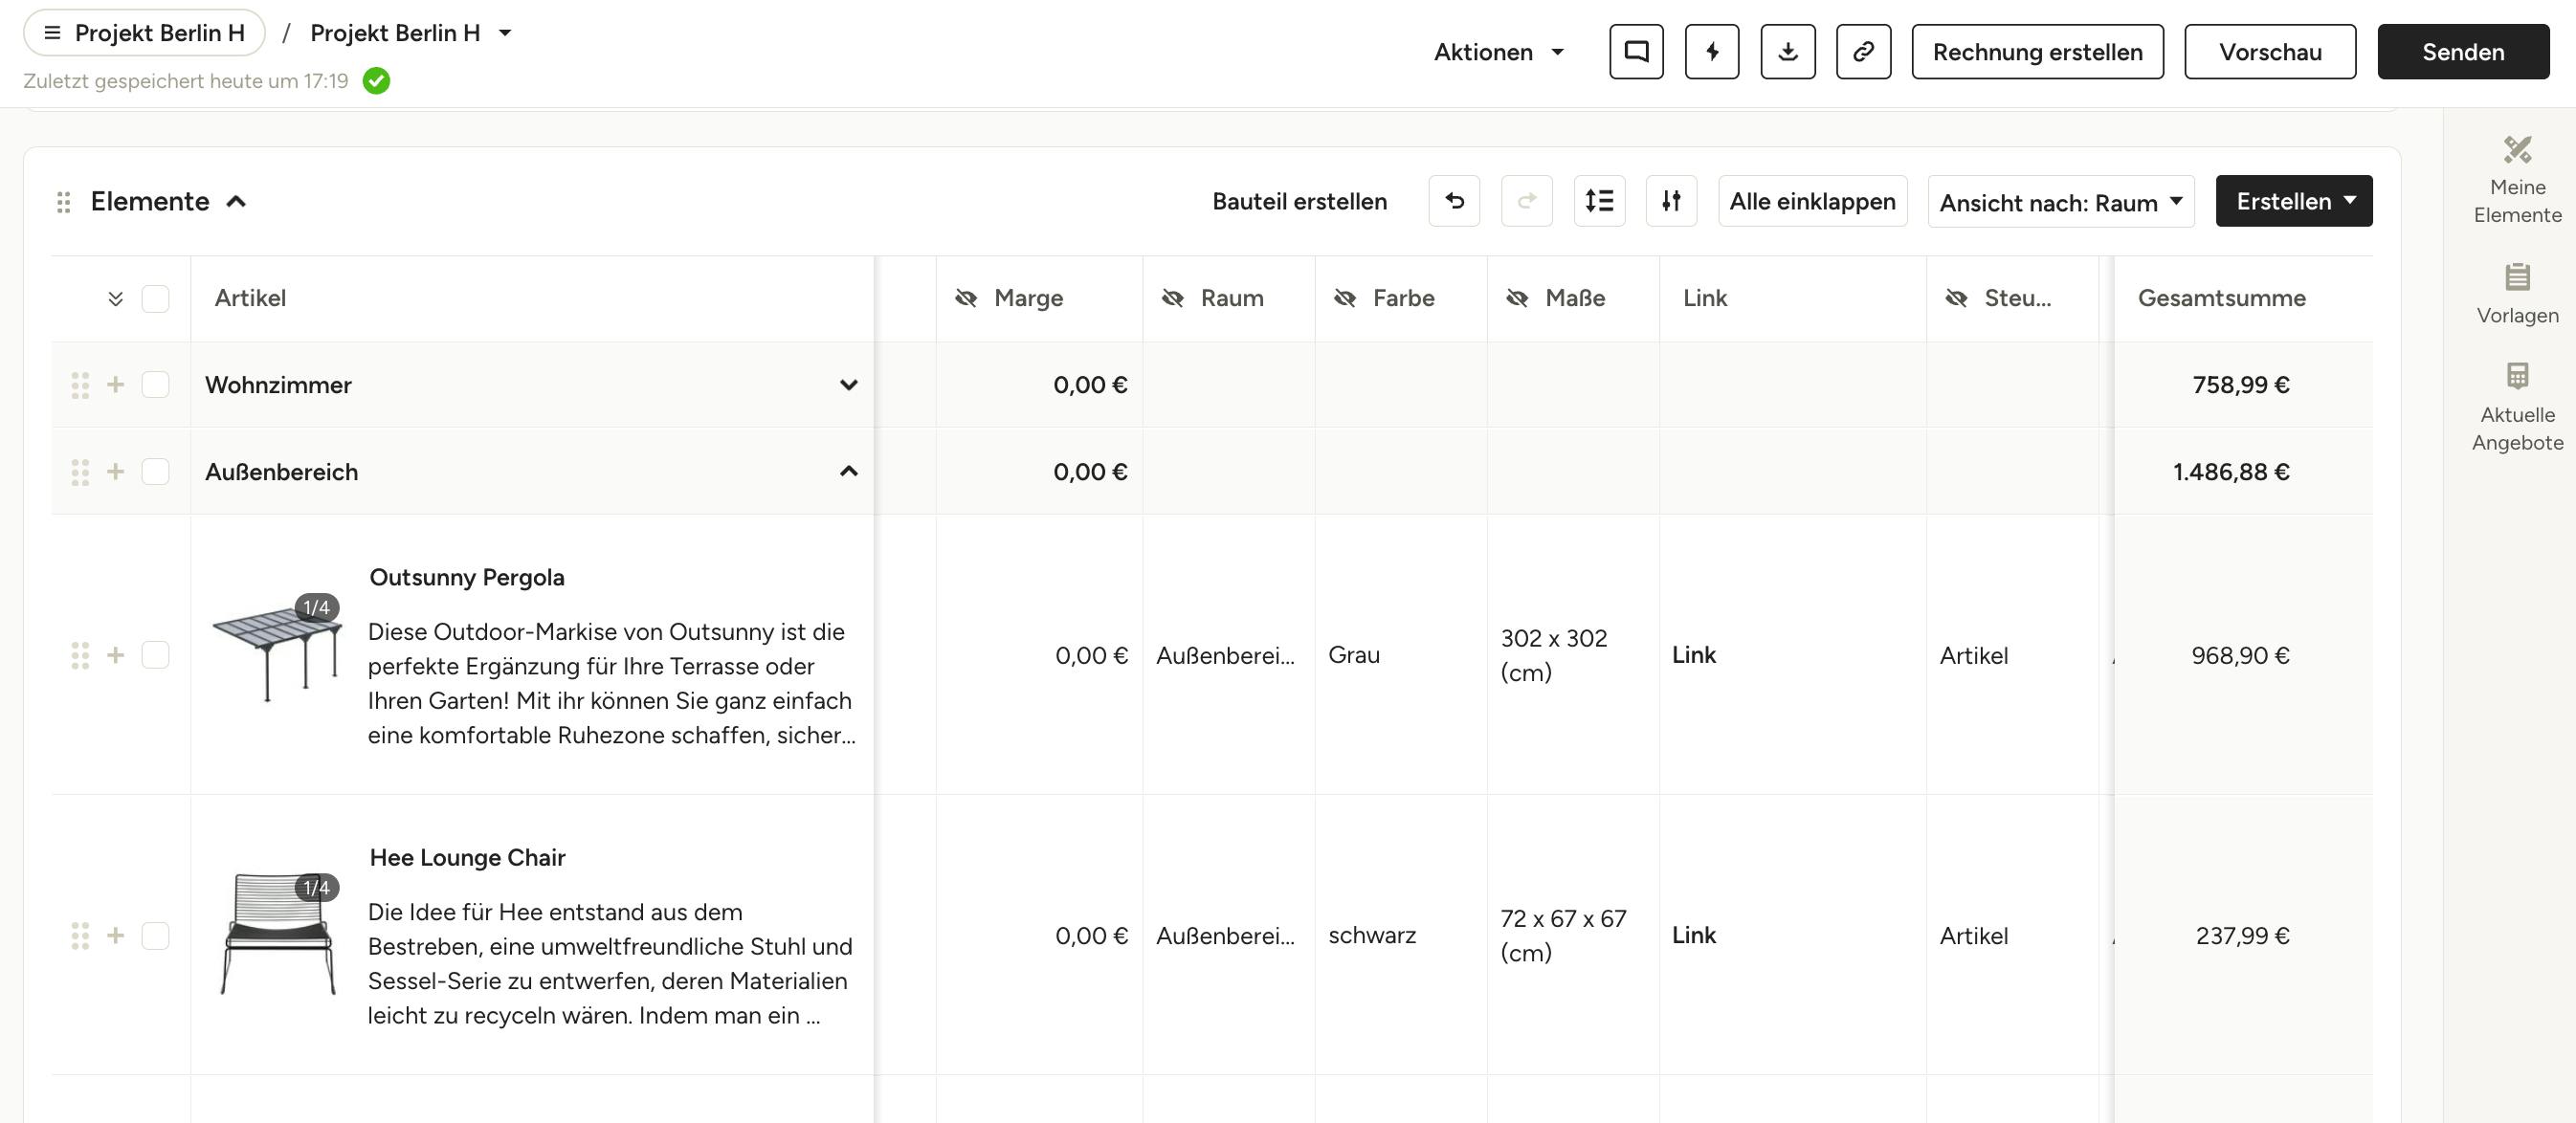Image resolution: width=2576 pixels, height=1123 pixels.
Task: Toggle visibility of the Farbe column
Action: (1345, 299)
